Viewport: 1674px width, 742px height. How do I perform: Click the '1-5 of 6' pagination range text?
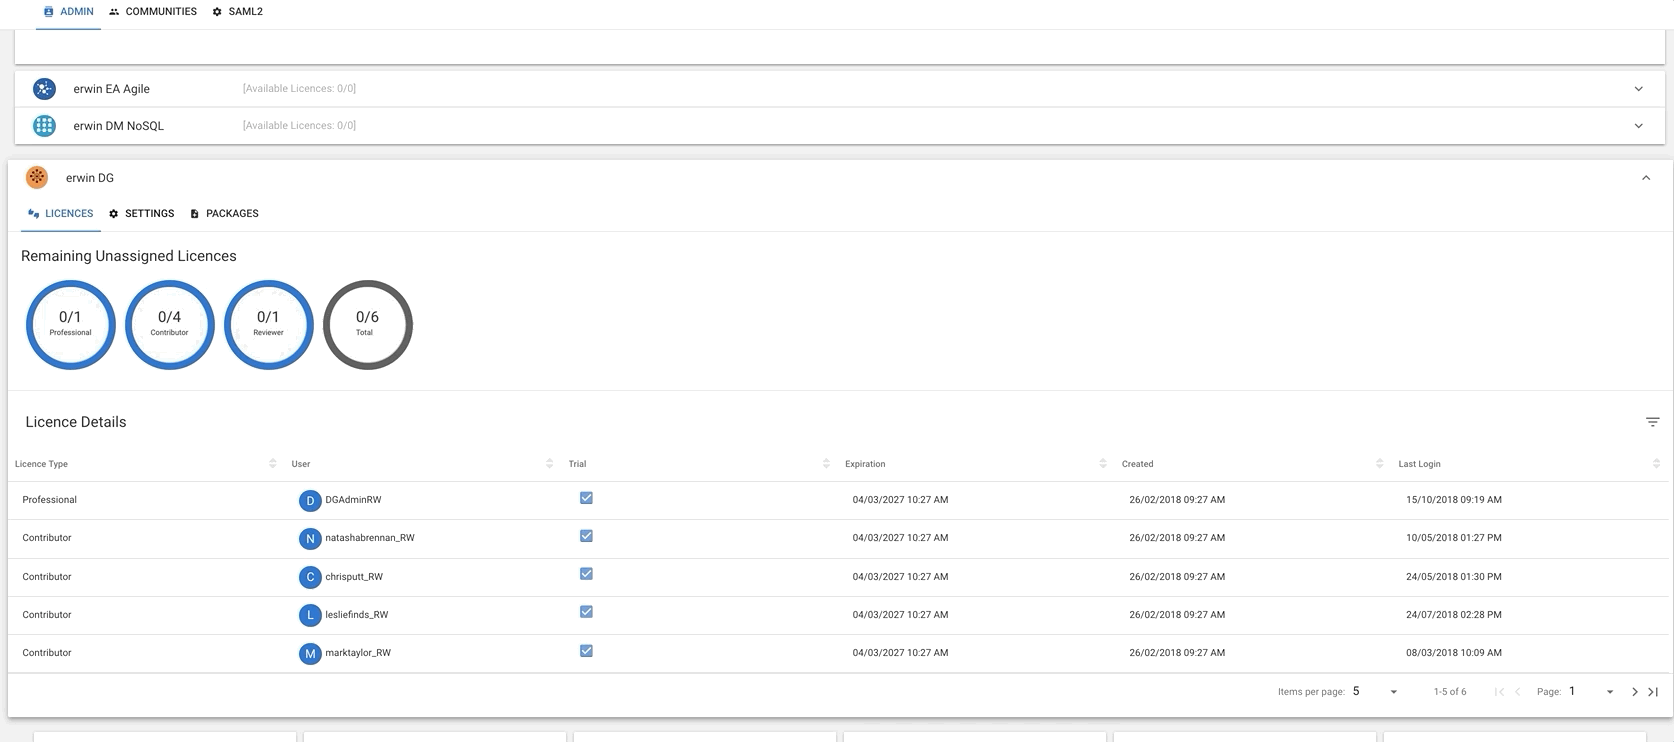tap(1450, 692)
